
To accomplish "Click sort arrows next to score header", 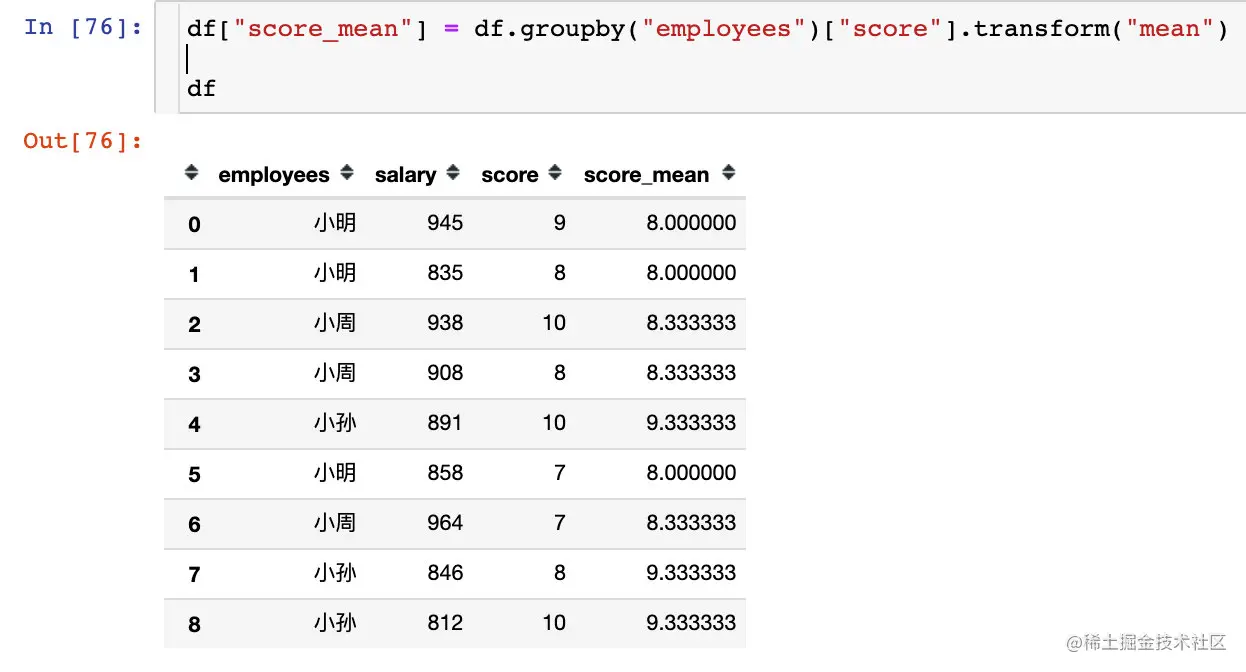I will 555,173.
